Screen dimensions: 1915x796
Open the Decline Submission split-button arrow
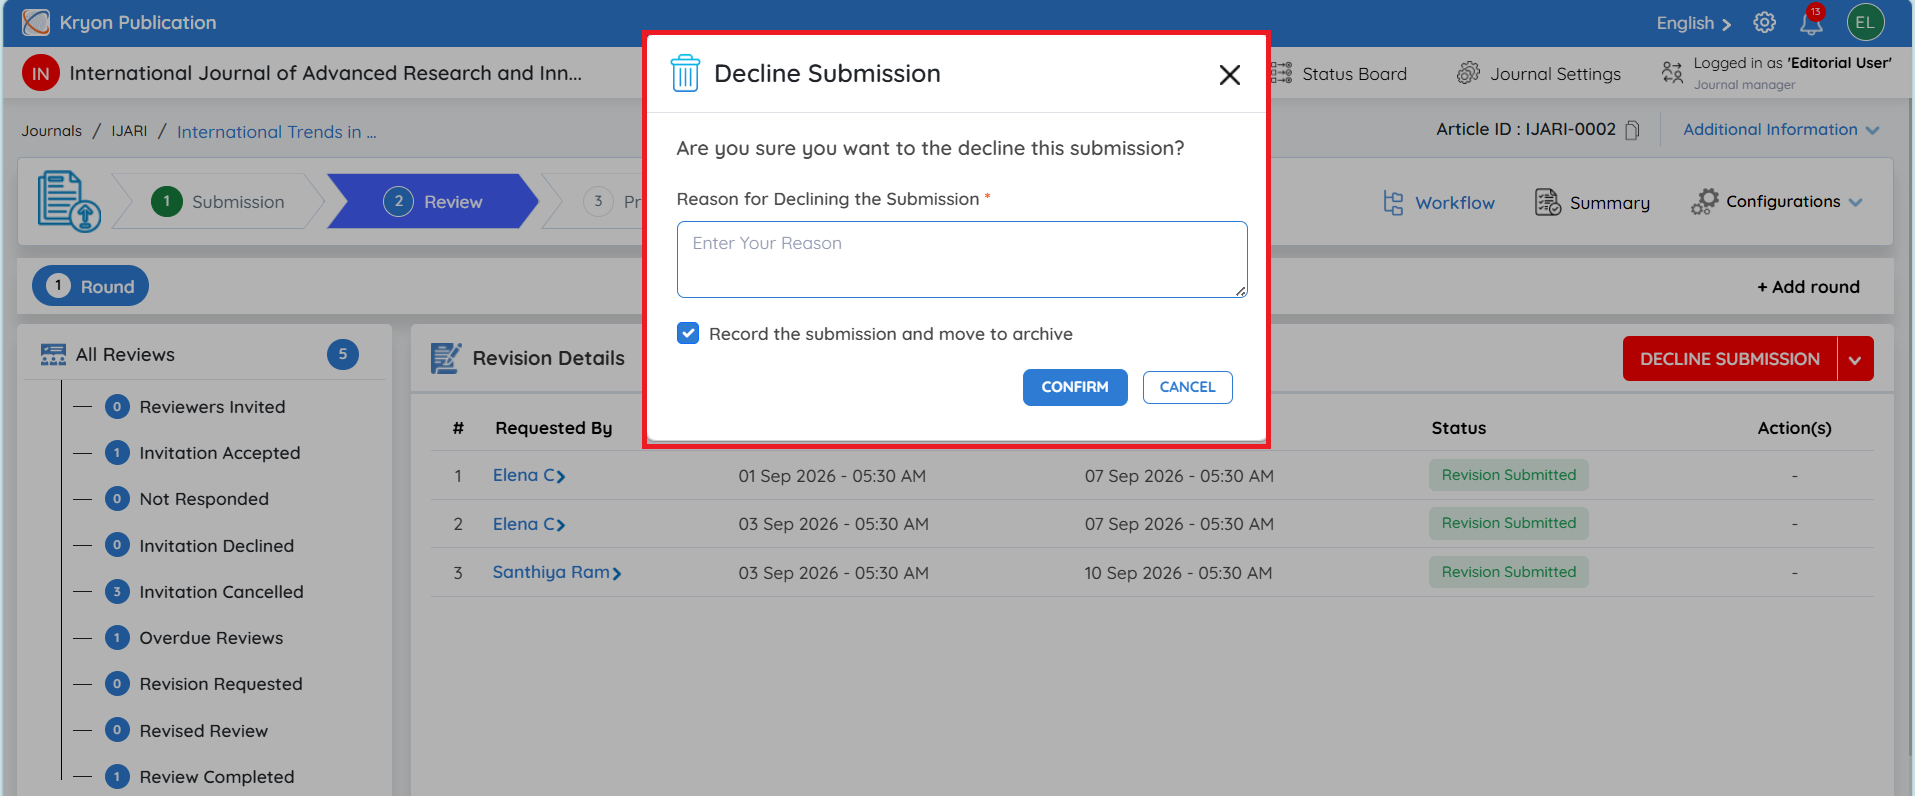coord(1855,359)
